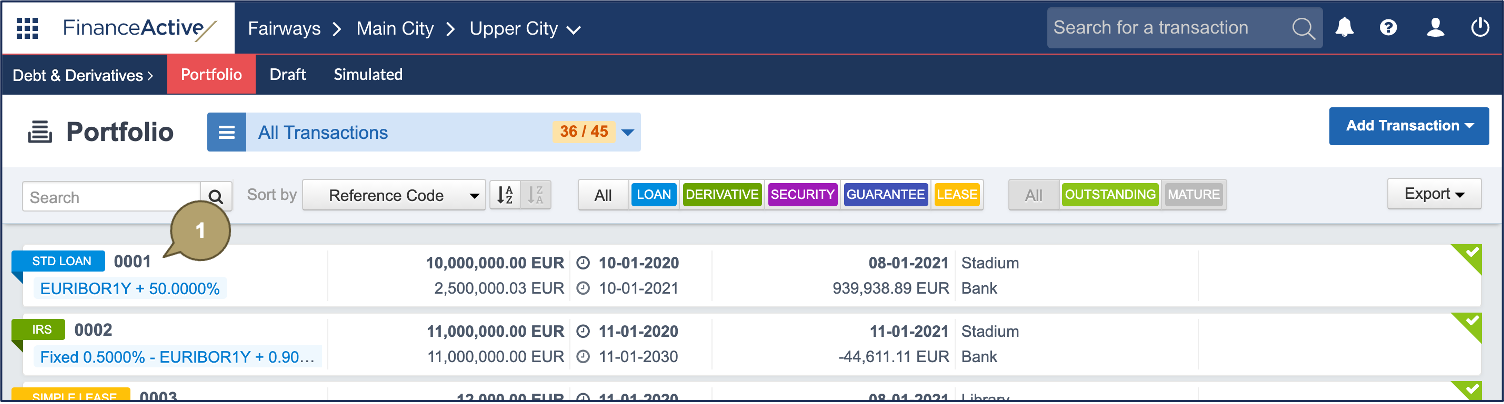Image resolution: width=1504 pixels, height=404 pixels.
Task: Open the Export button
Action: click(x=1434, y=194)
